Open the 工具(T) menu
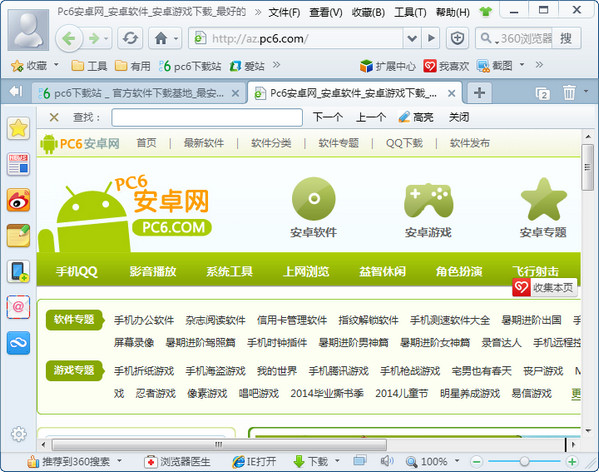The height and width of the screenshot is (472, 599). tap(410, 12)
